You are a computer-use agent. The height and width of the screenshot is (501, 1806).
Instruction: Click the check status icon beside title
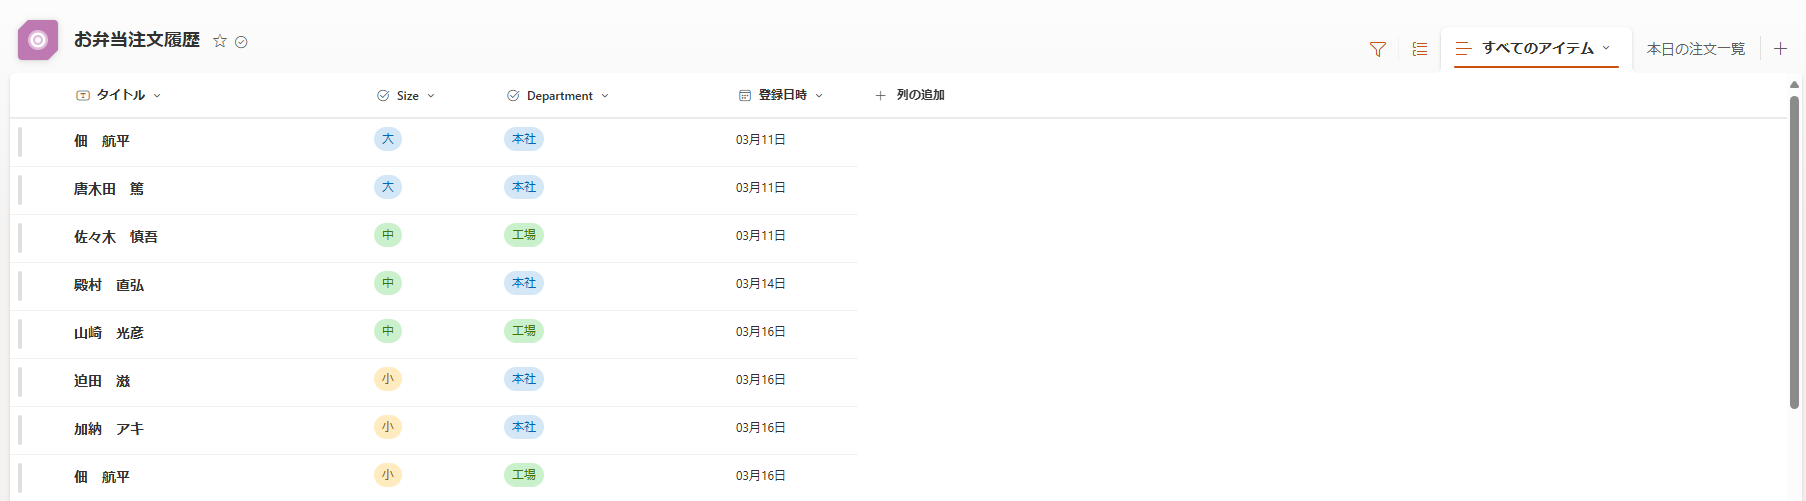tap(241, 42)
